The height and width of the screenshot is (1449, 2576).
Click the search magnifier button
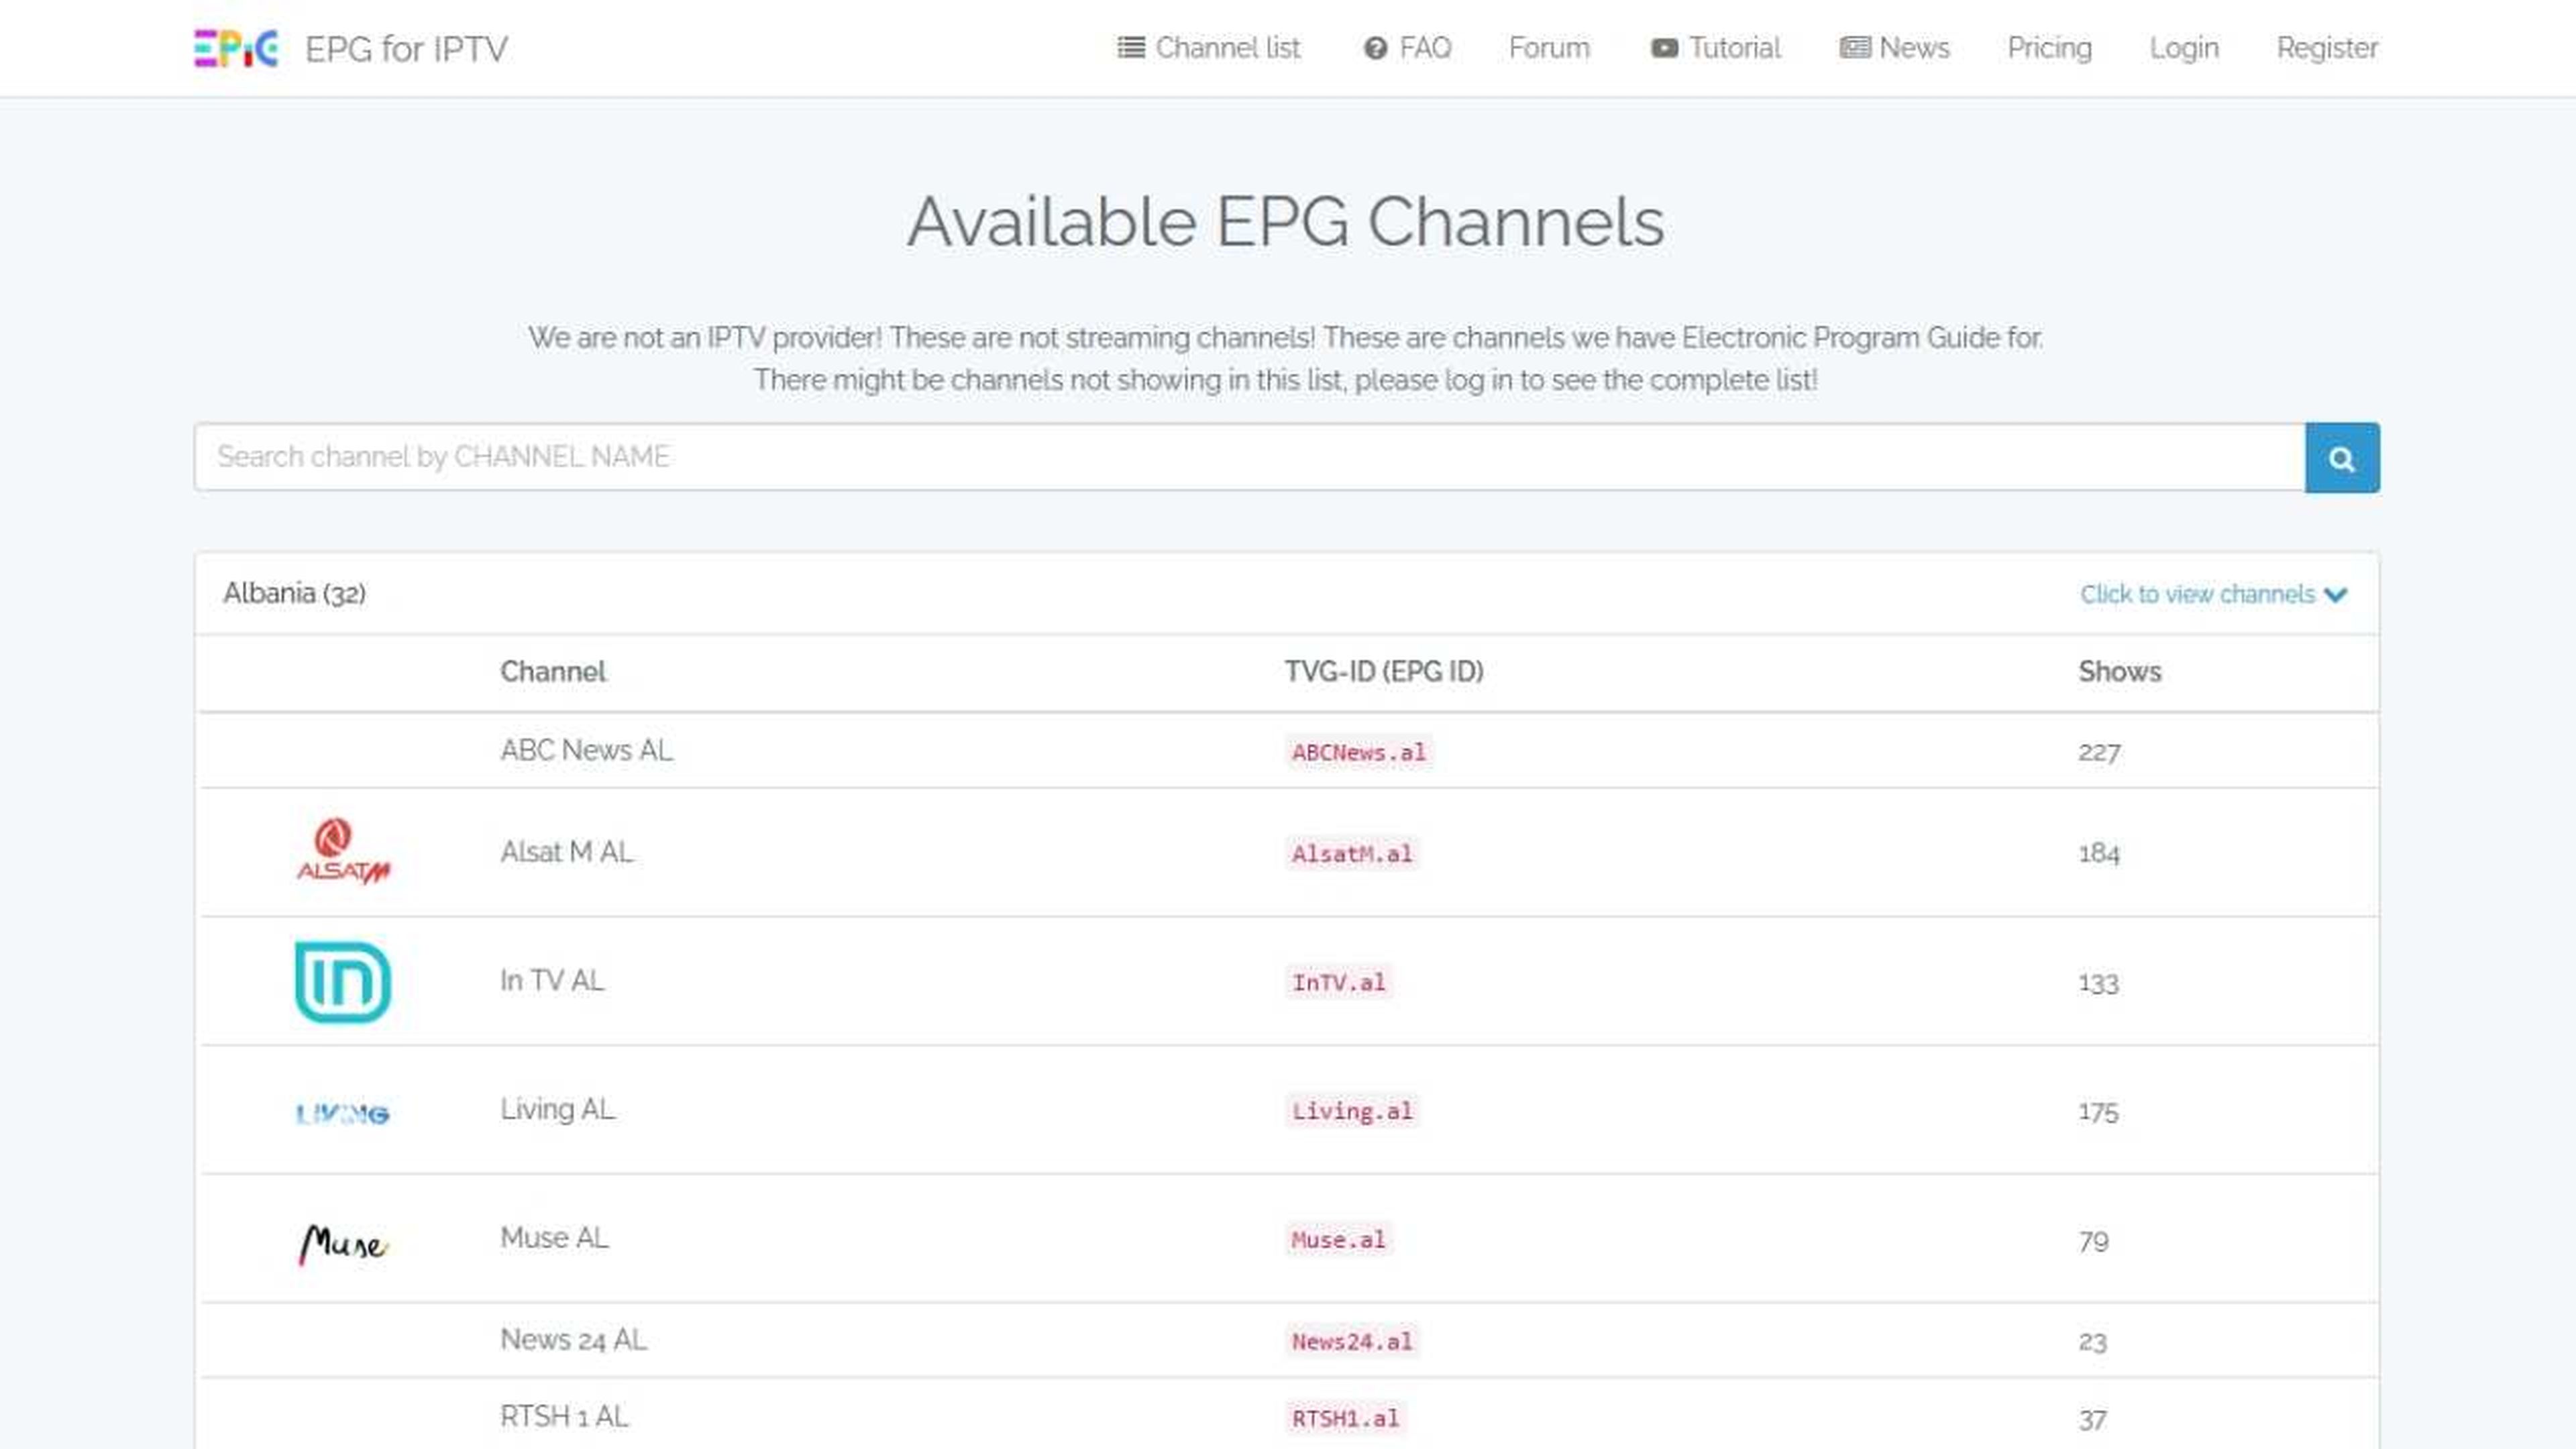2342,458
